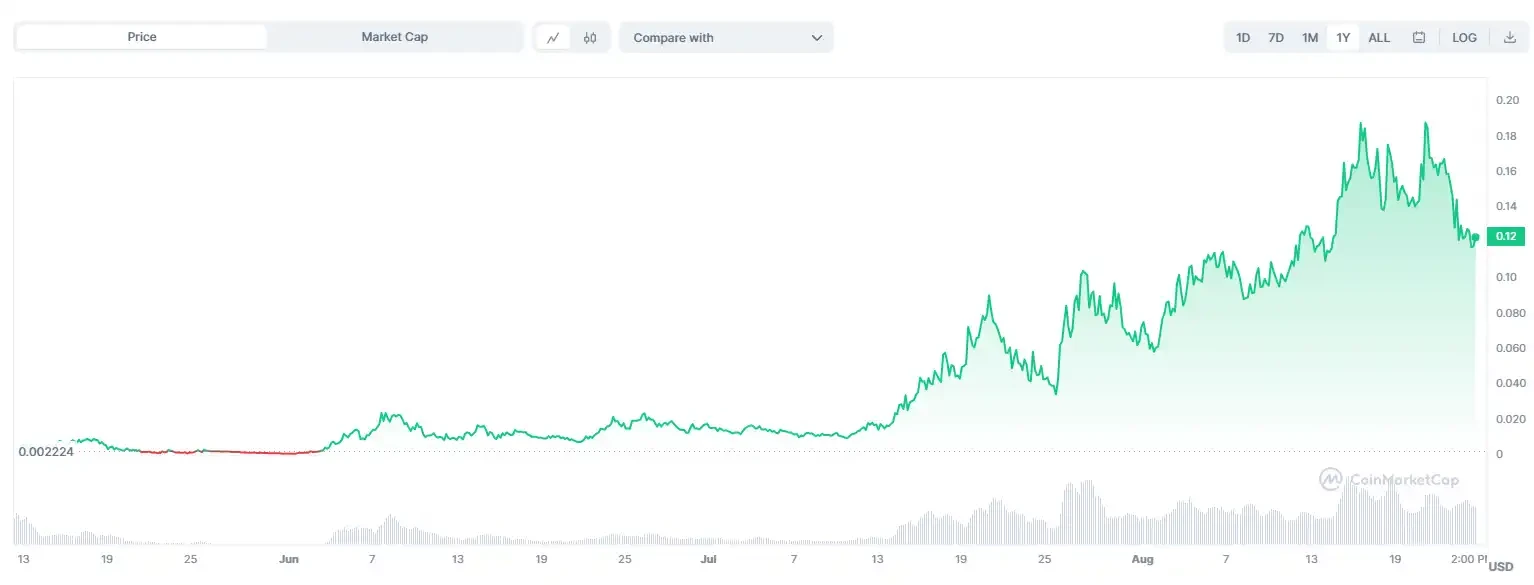Screen dimensions: 1534x585
Task: Click the green dot at chart's end
Action: click(1475, 237)
